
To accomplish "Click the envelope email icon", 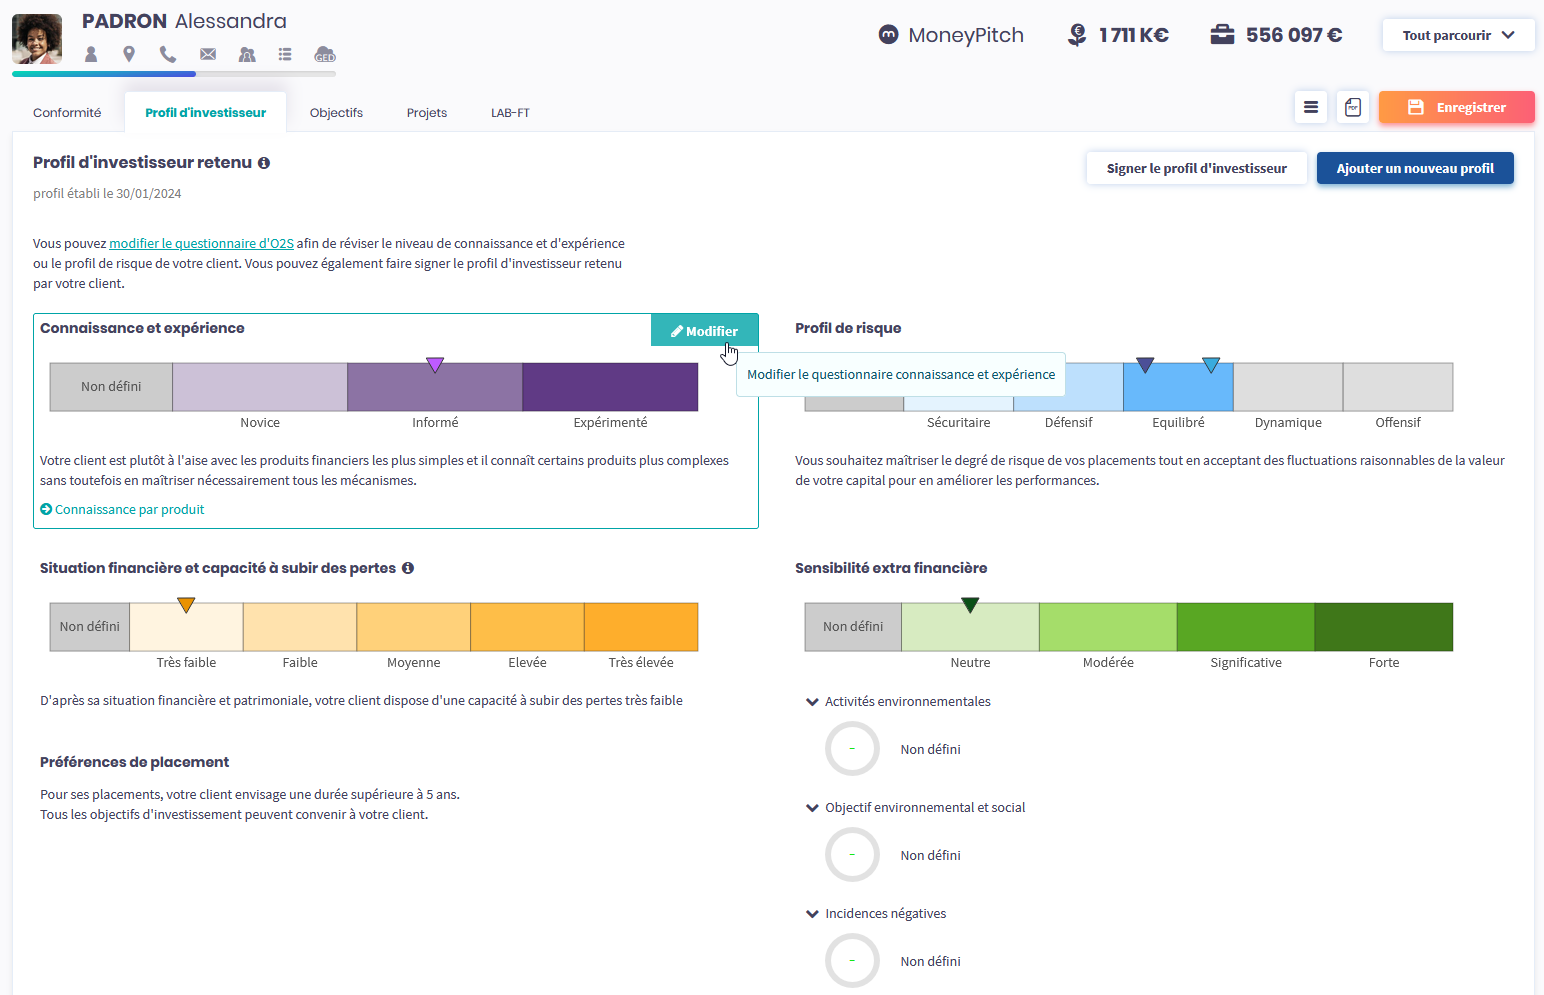I will pos(207,54).
